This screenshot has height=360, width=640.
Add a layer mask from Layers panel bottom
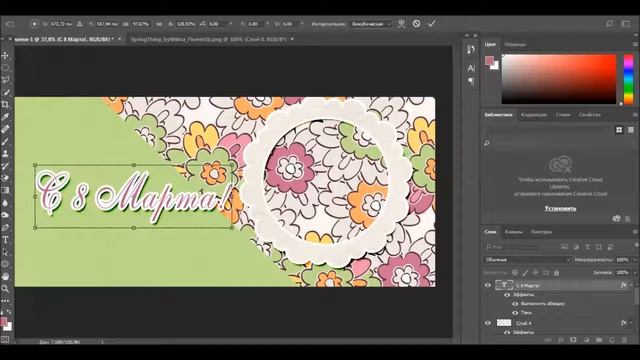pos(573,340)
